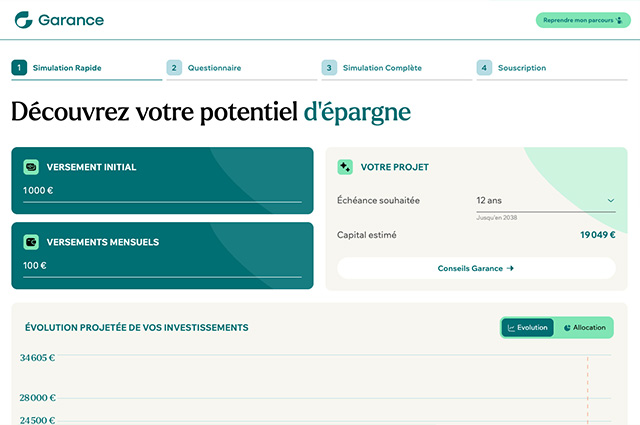Open the Échéance souhaitée 12 ans dropdown
Viewport: 640px width, 425px height.
tap(546, 201)
